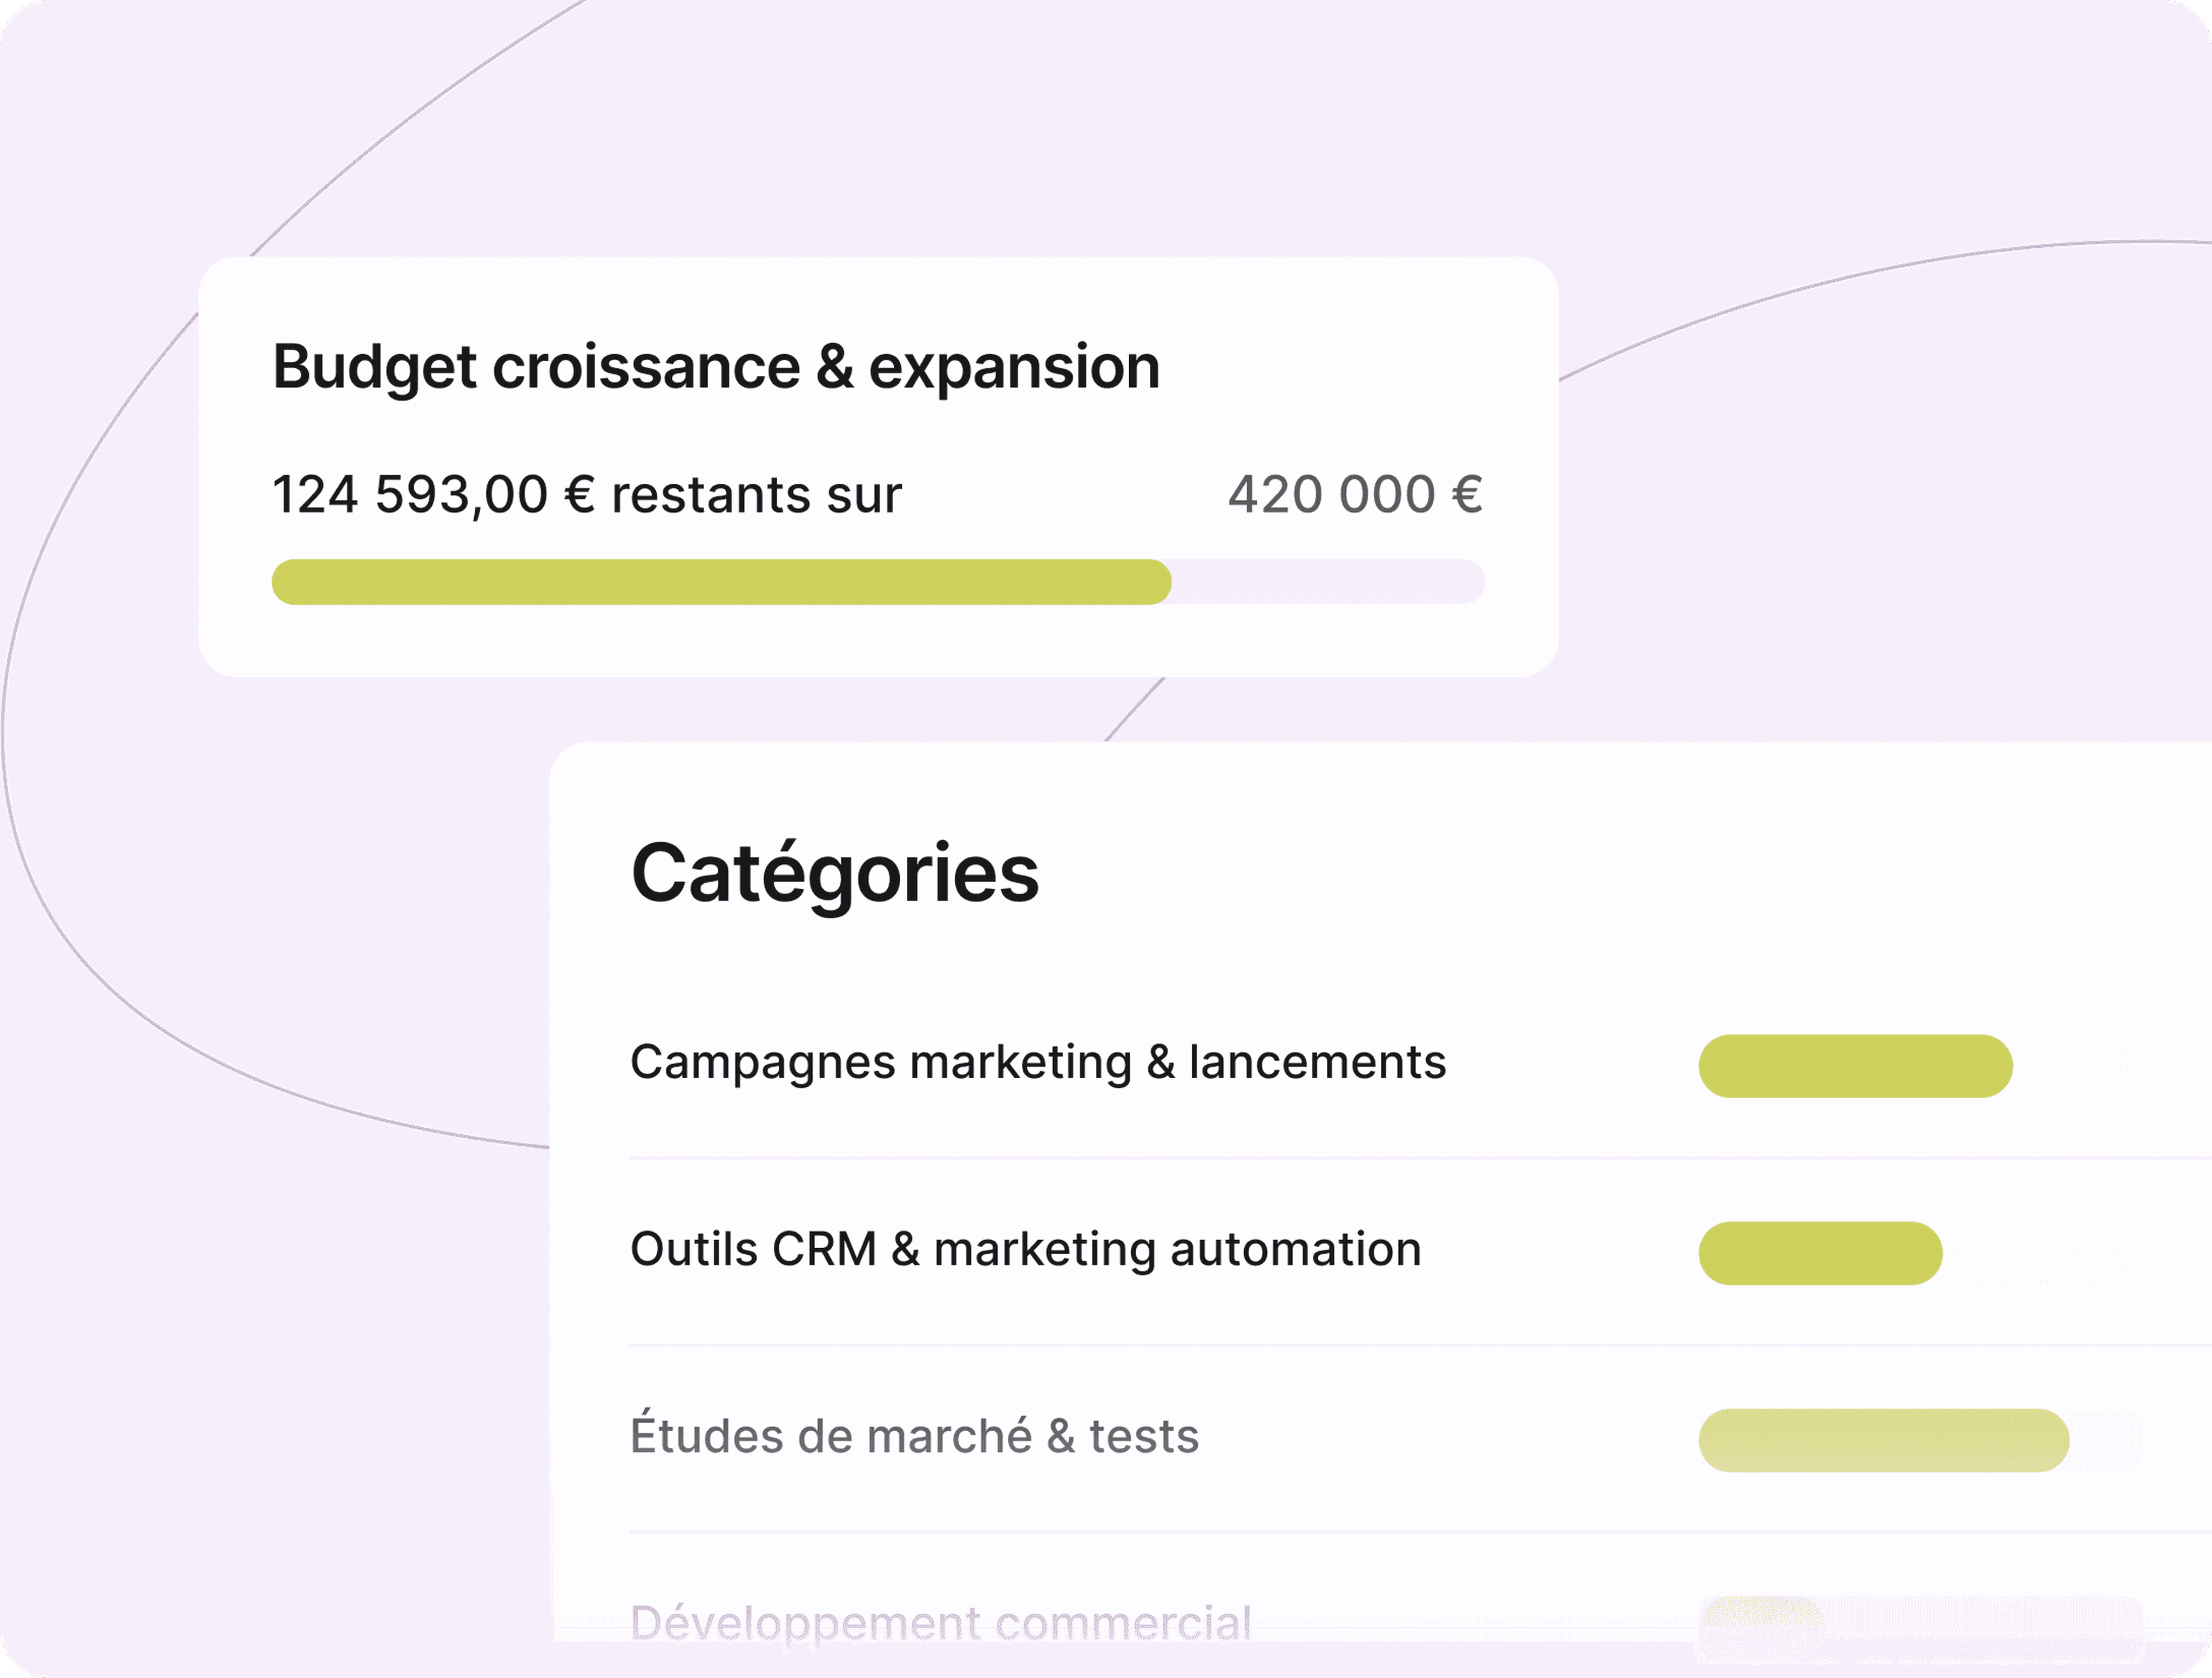Click the green filled end of budget bar

[1150, 582]
